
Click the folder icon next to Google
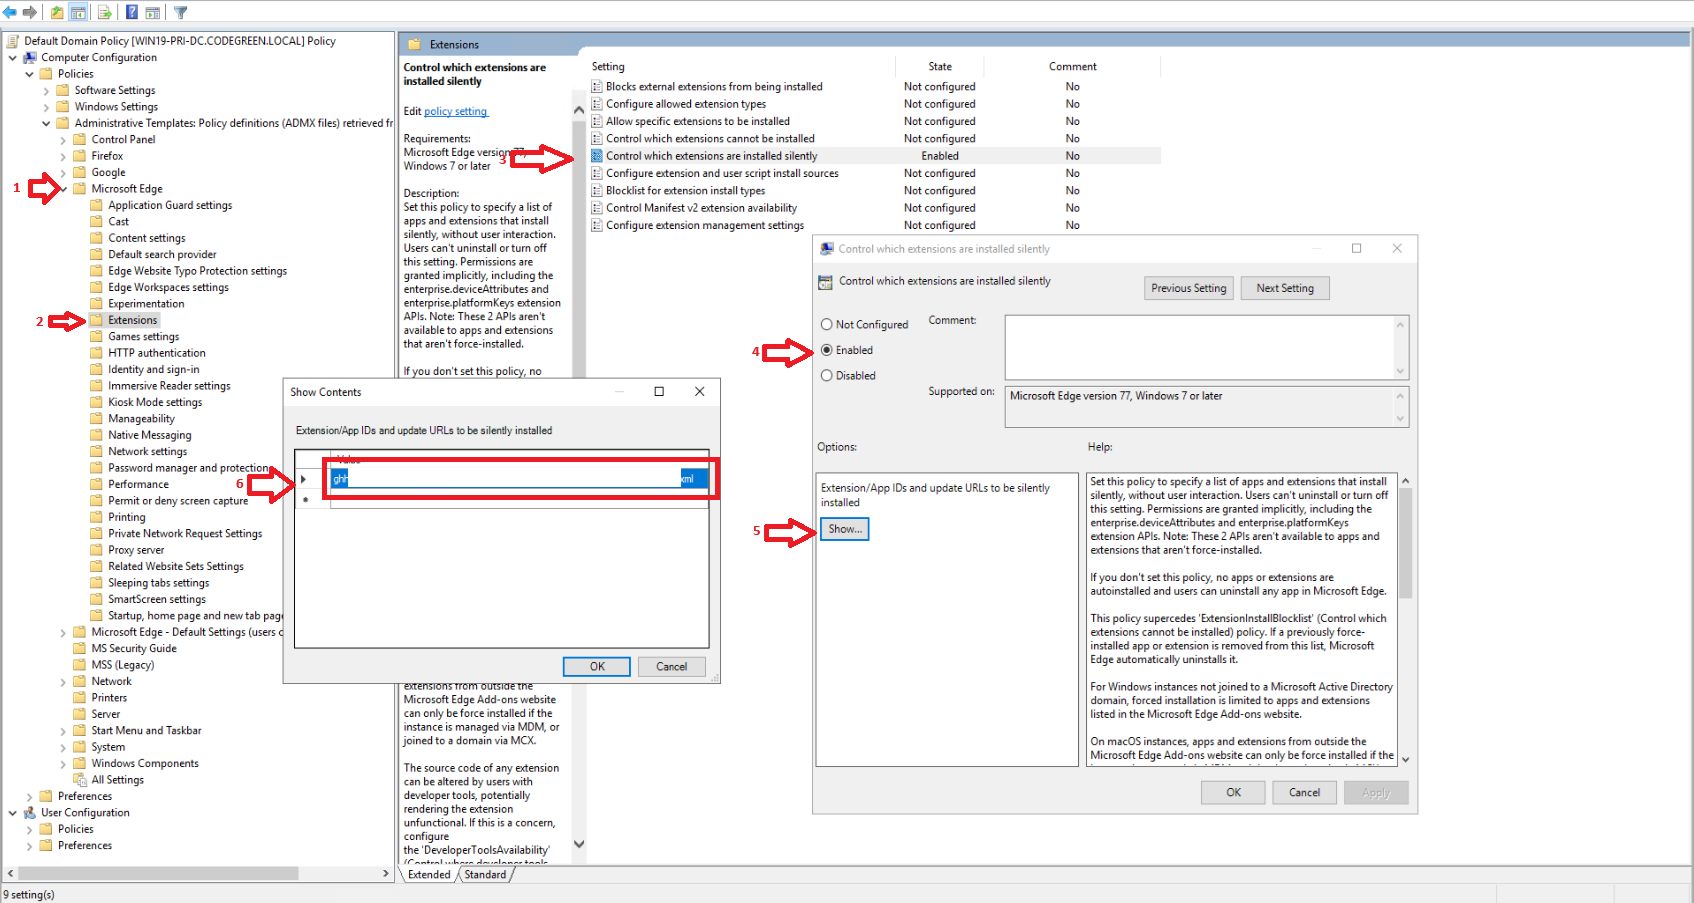click(x=80, y=173)
